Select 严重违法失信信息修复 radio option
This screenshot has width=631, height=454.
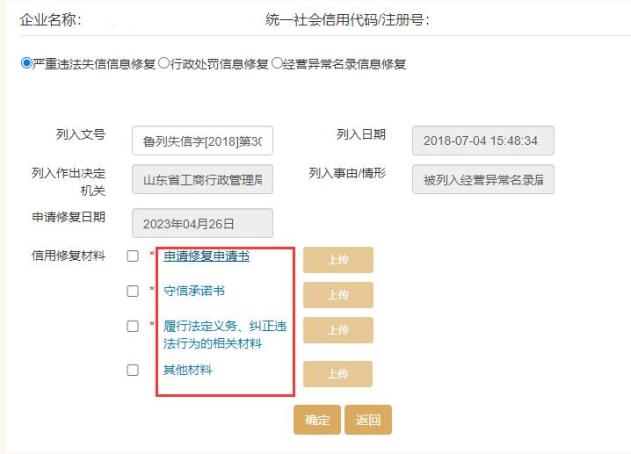(x=27, y=63)
